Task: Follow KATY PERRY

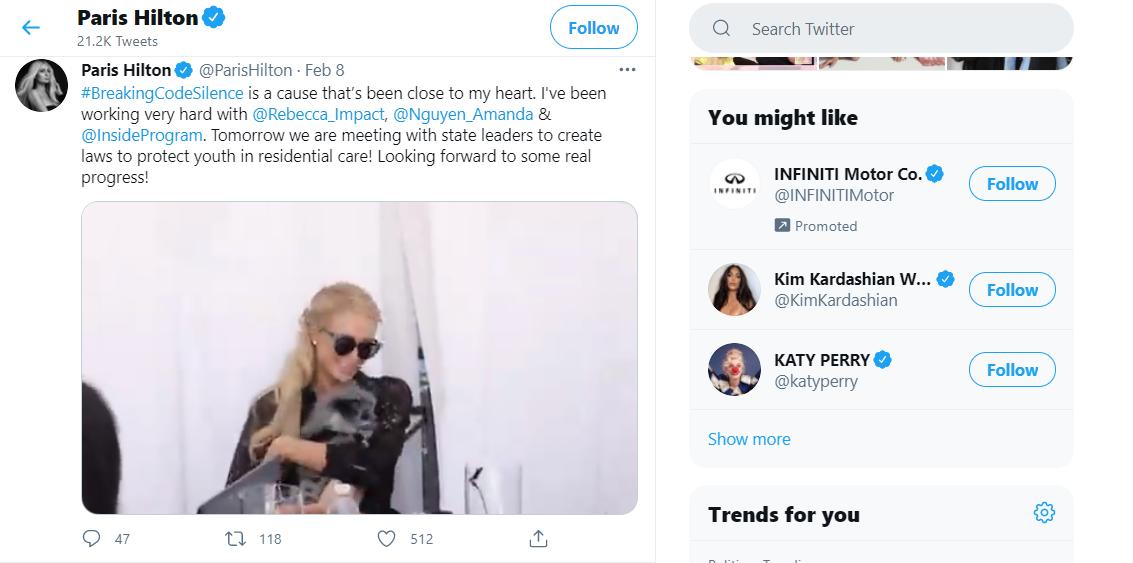Action: click(x=1011, y=370)
